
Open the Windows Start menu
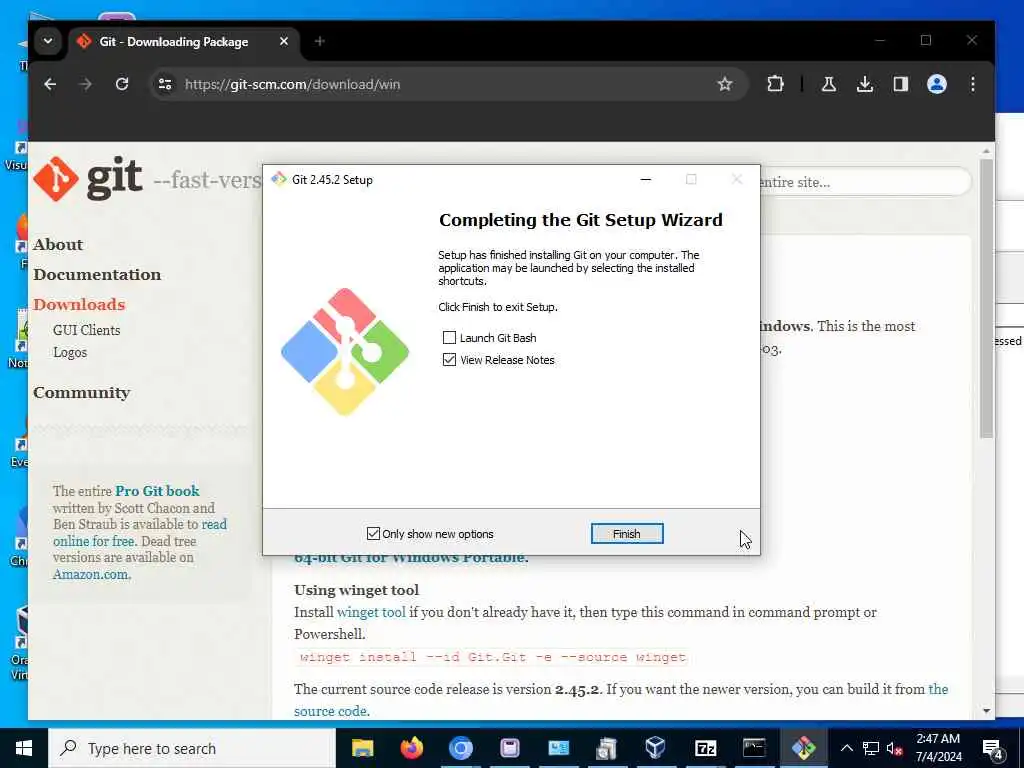[x=24, y=748]
